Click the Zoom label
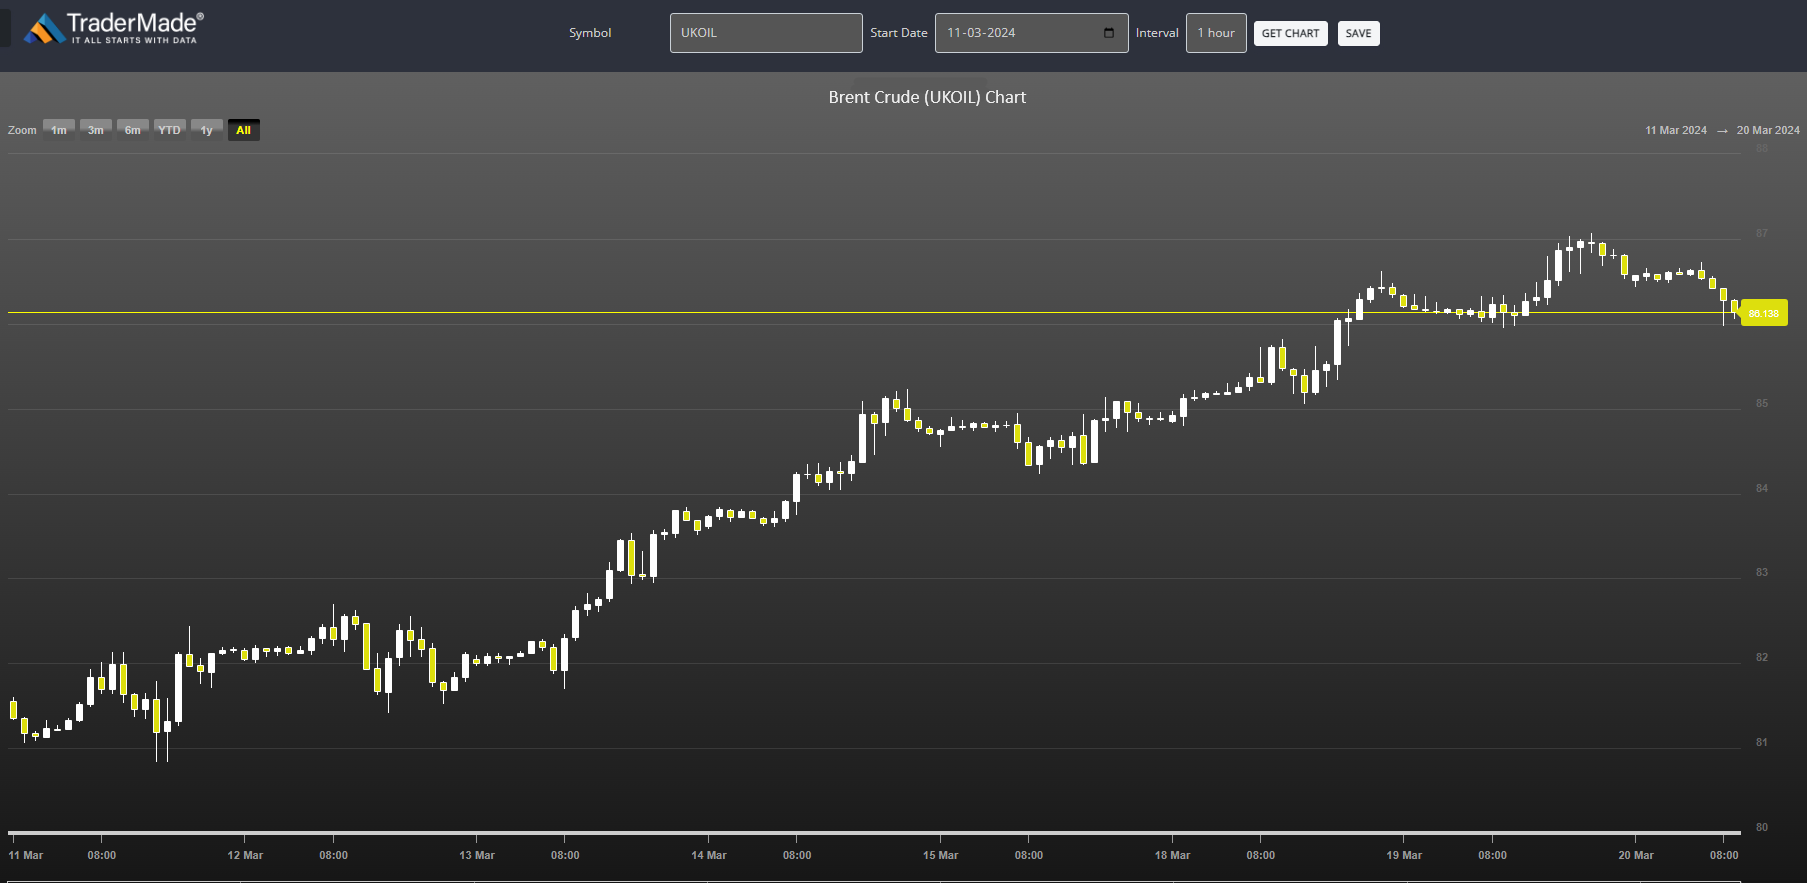This screenshot has width=1807, height=883. click(x=22, y=130)
